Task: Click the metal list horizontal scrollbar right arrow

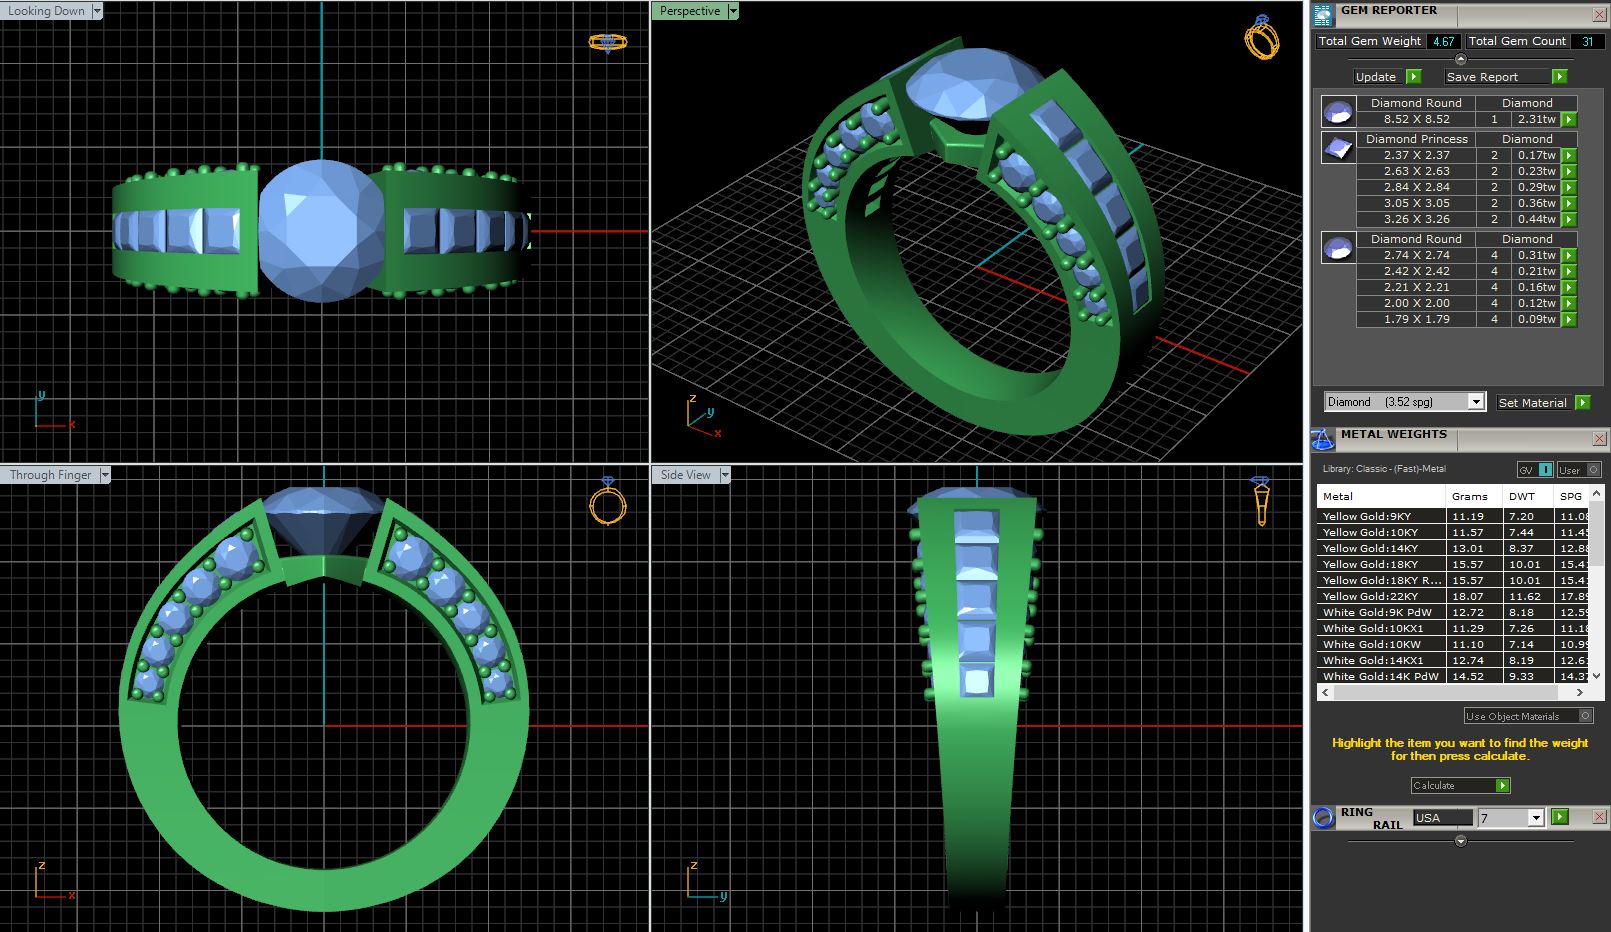Action: pos(1579,692)
